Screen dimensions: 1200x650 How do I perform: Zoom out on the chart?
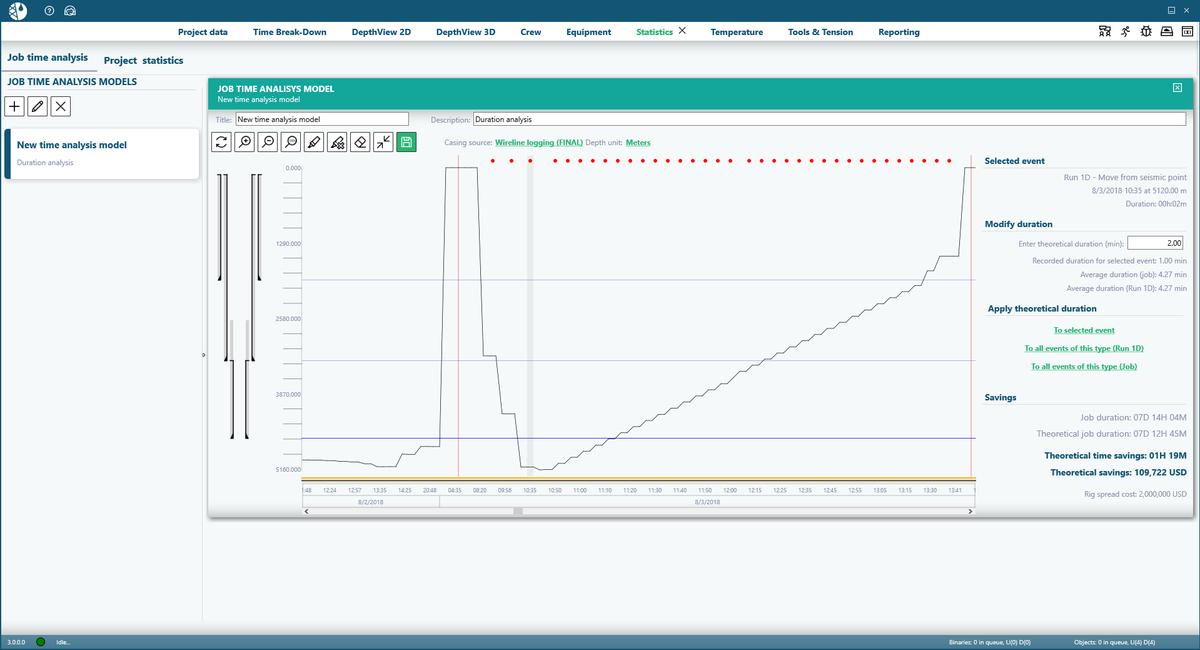point(268,143)
